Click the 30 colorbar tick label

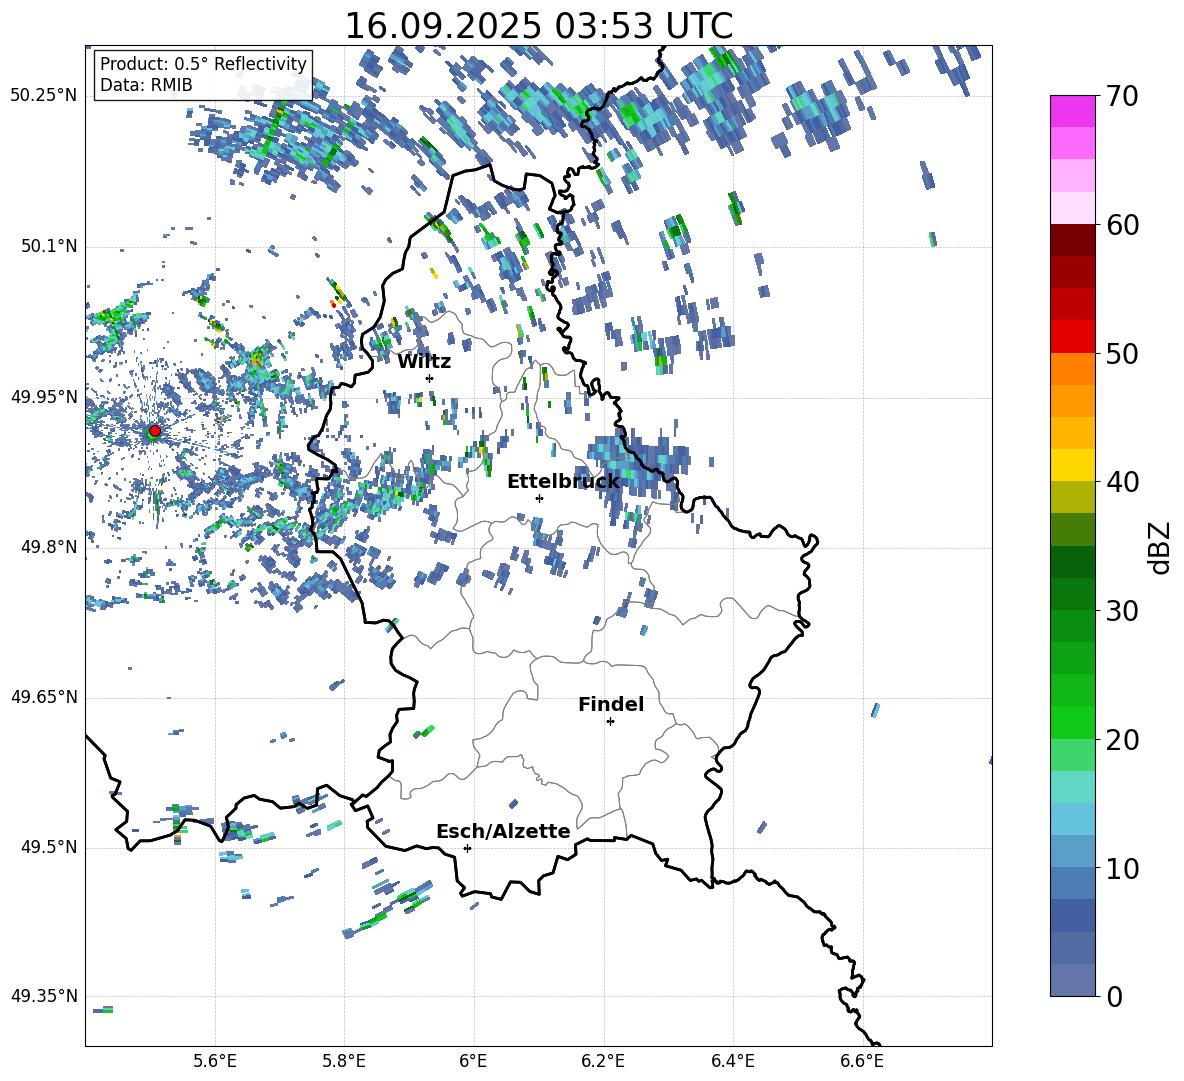[1122, 610]
